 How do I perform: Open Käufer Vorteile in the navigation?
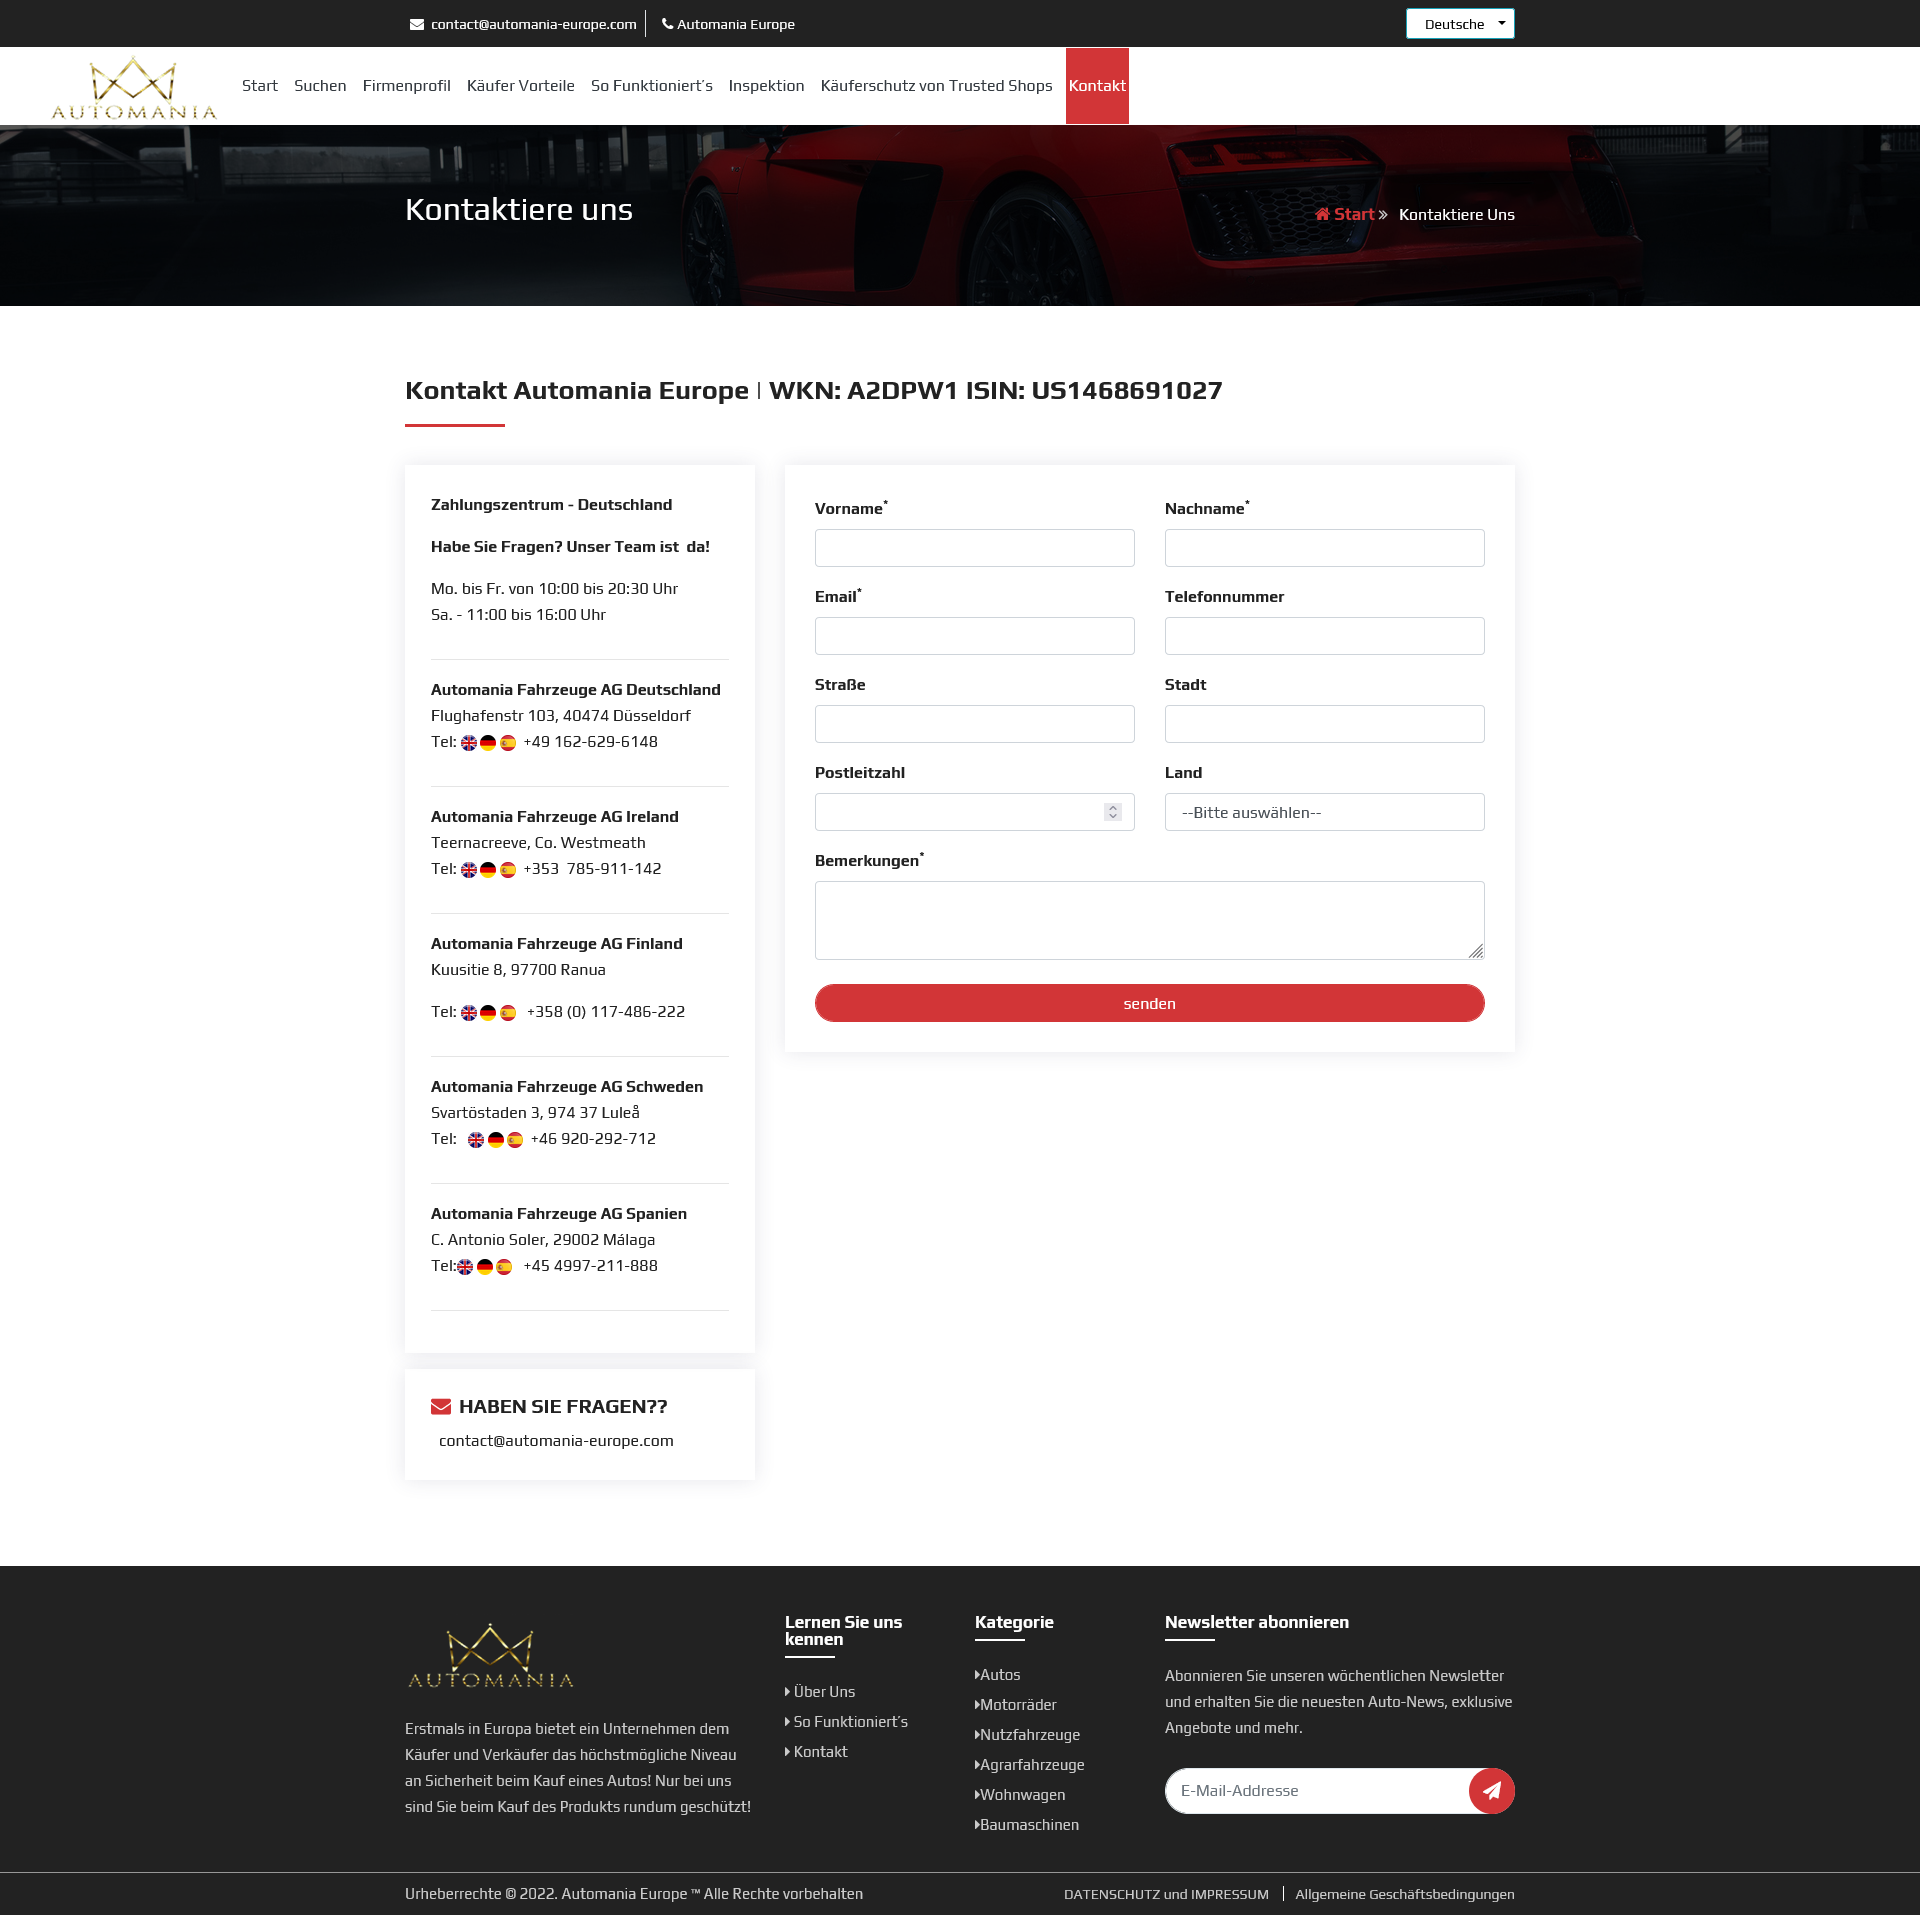click(521, 86)
